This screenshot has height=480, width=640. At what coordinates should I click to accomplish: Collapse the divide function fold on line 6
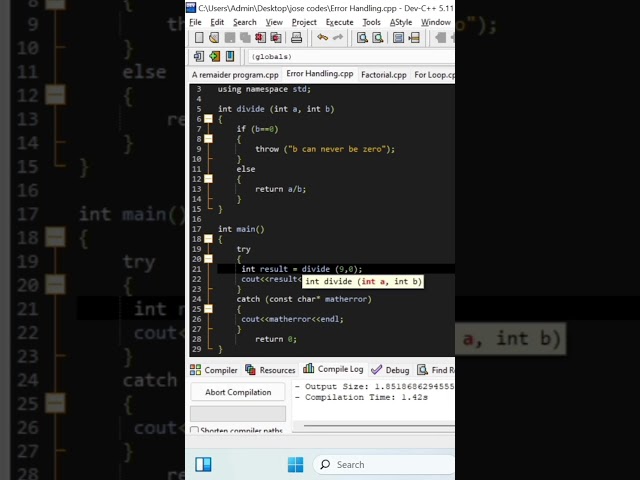(x=208, y=119)
